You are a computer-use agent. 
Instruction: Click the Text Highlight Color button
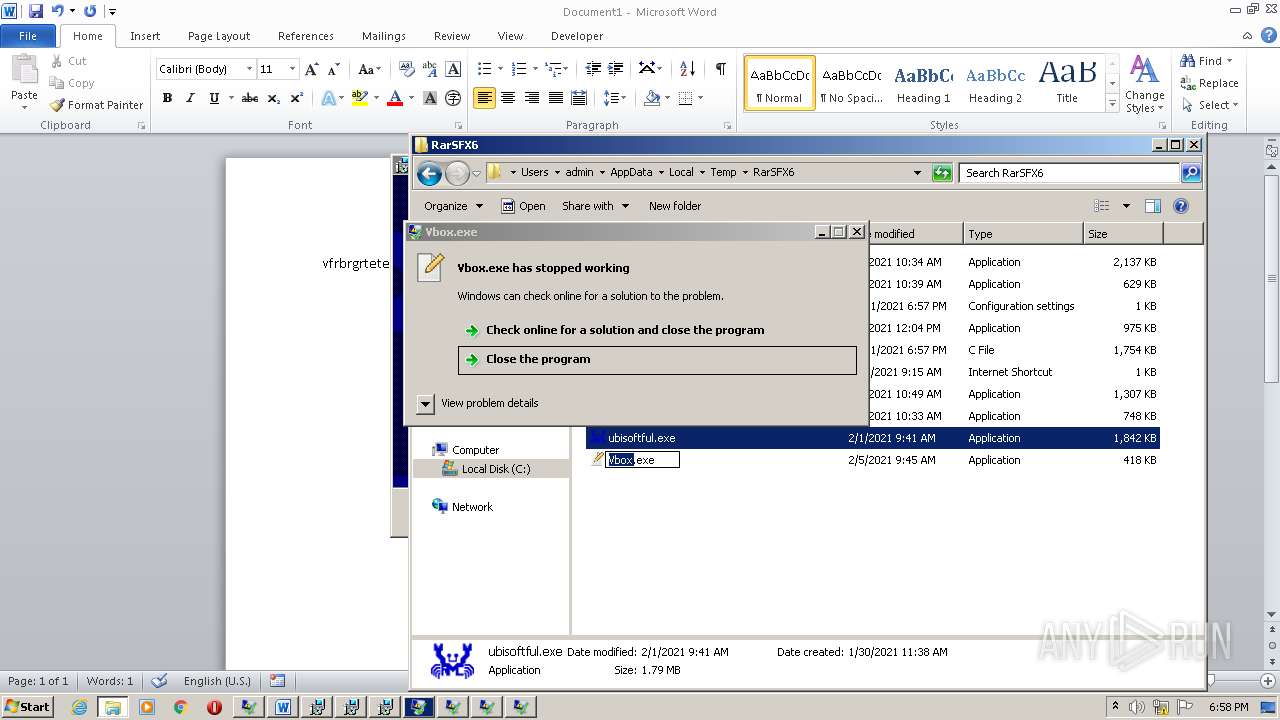tap(360, 98)
